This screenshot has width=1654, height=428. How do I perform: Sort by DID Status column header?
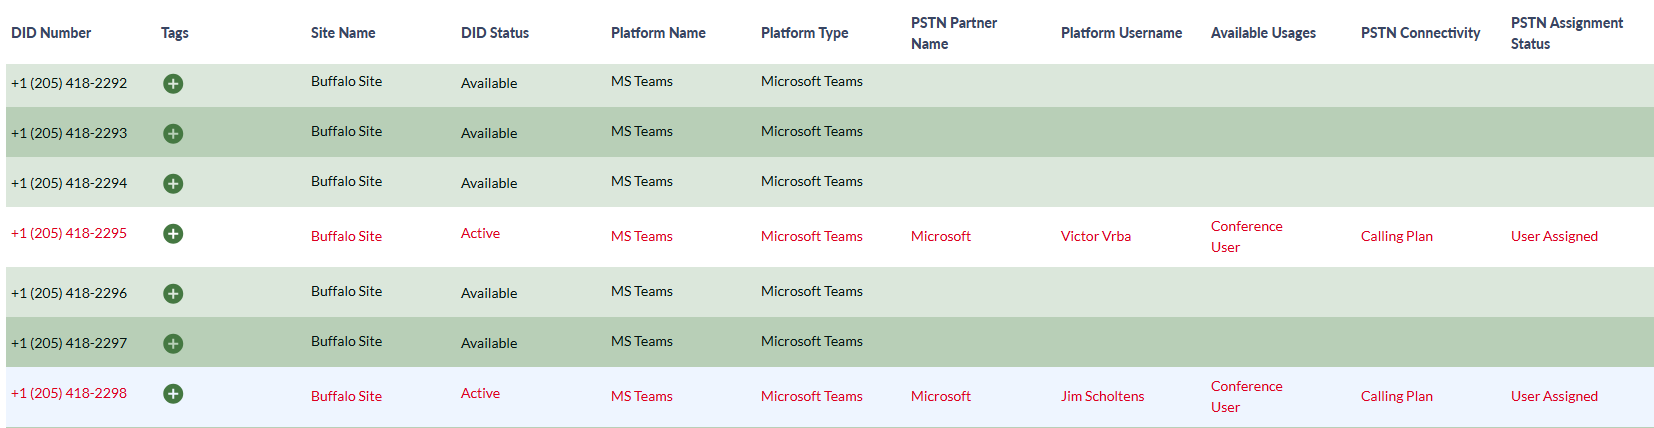[495, 33]
